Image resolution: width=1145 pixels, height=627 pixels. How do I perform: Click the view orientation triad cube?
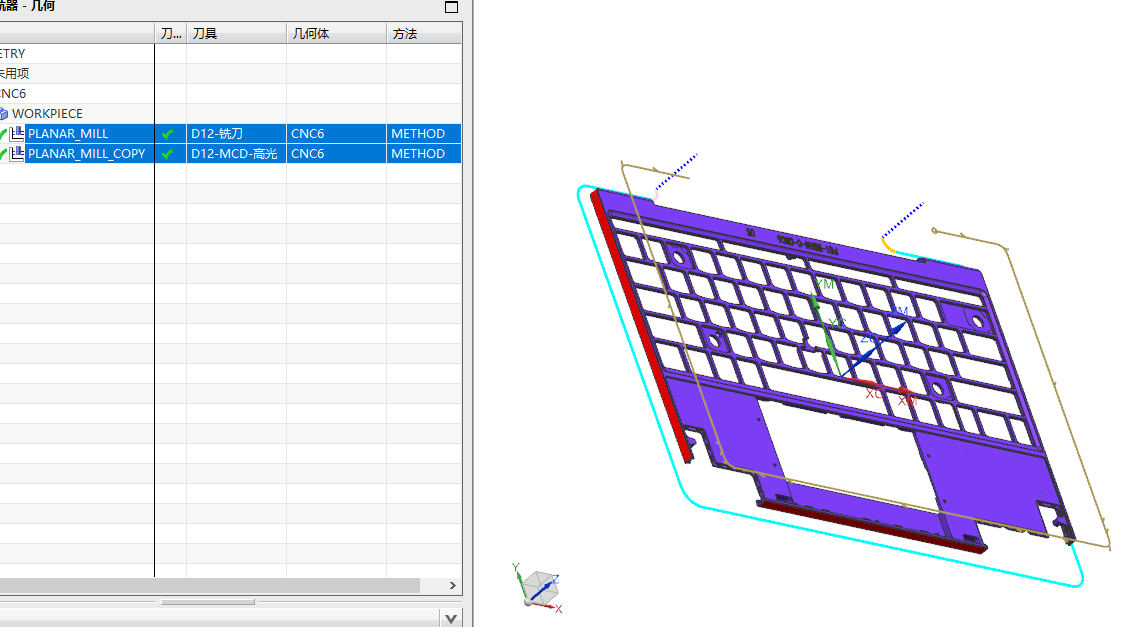pyautogui.click(x=539, y=588)
